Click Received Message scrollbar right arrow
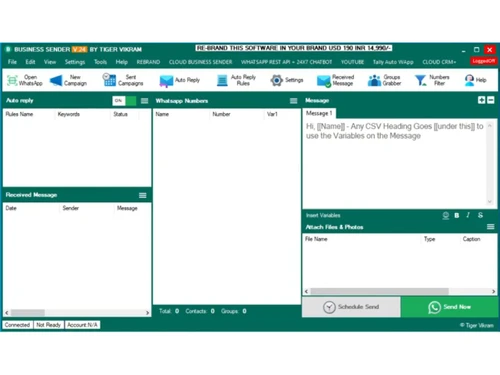 pos(147,313)
